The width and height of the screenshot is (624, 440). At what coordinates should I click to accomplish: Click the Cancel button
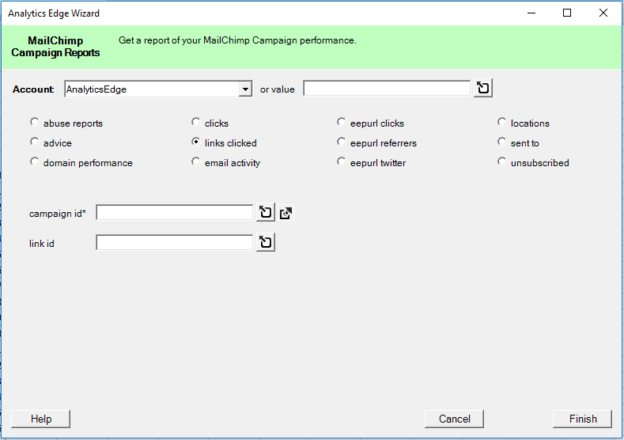click(454, 419)
